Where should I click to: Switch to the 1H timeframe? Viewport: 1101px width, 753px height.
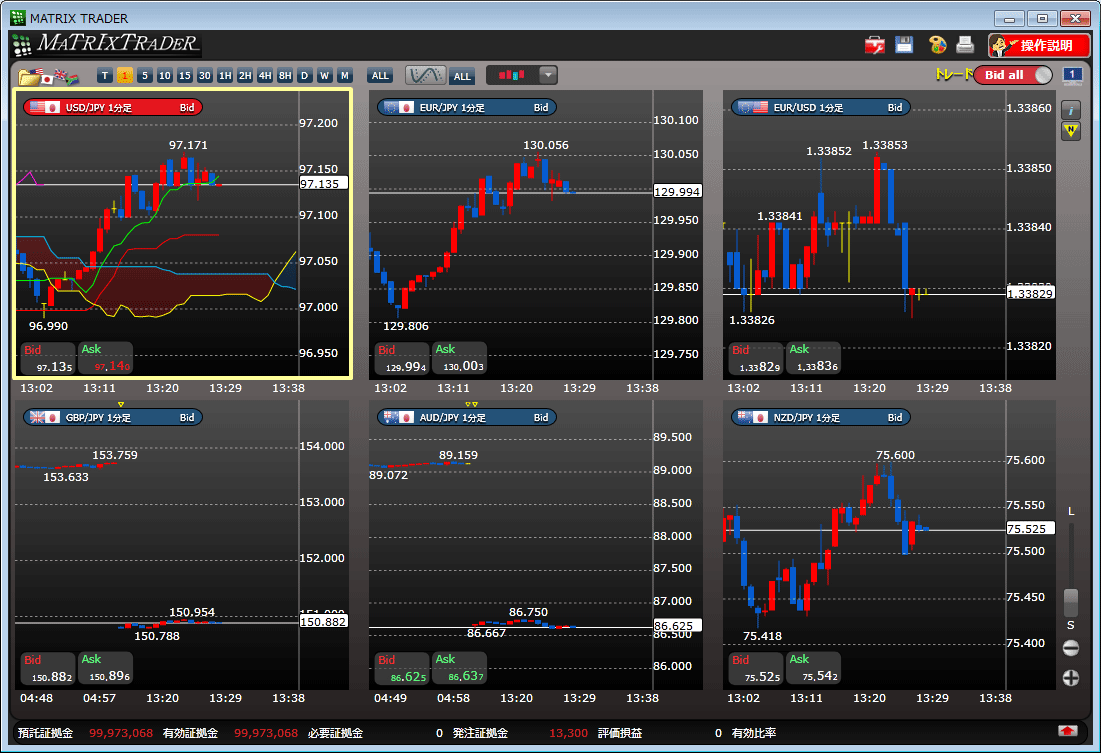pos(225,76)
